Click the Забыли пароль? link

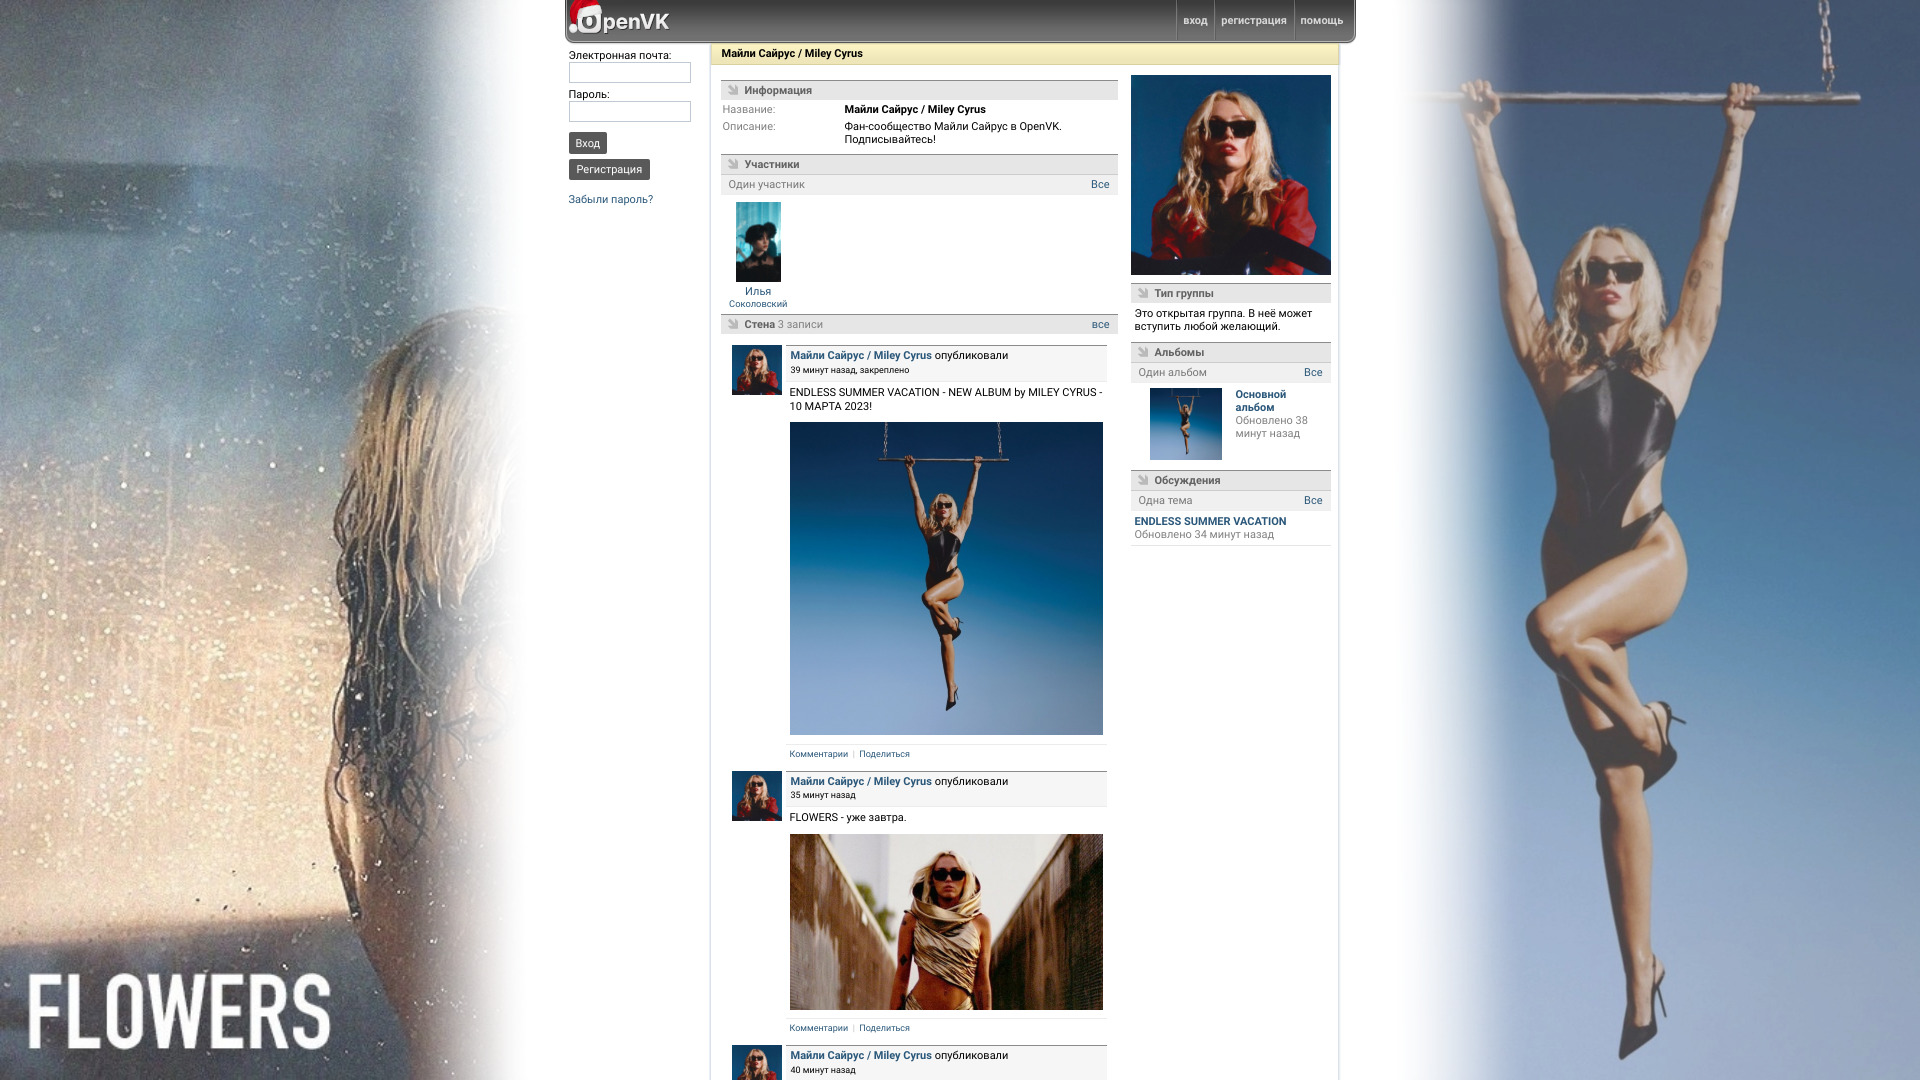click(610, 199)
